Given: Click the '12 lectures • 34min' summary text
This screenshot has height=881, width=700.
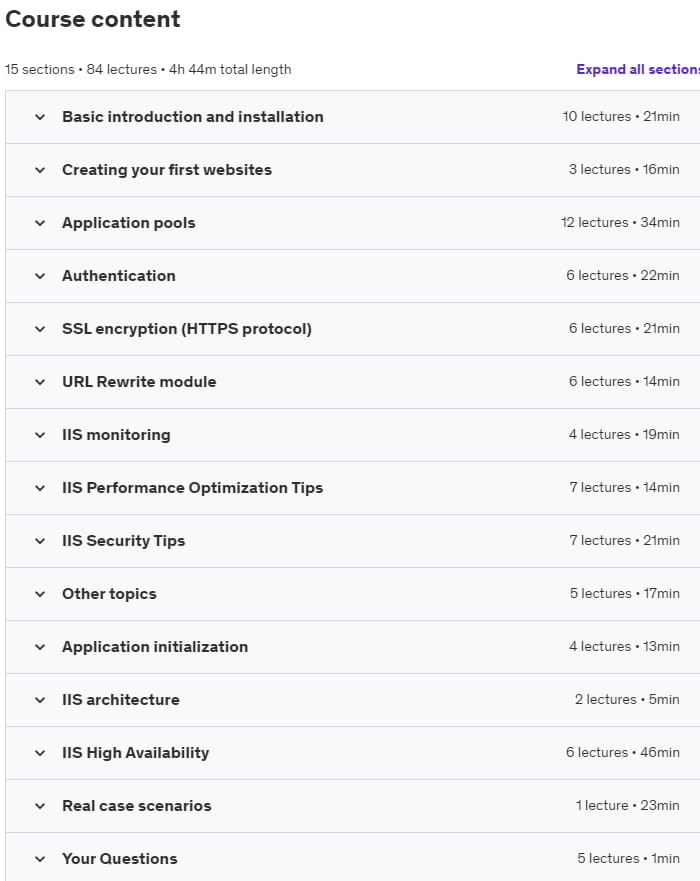Looking at the screenshot, I should tap(620, 222).
